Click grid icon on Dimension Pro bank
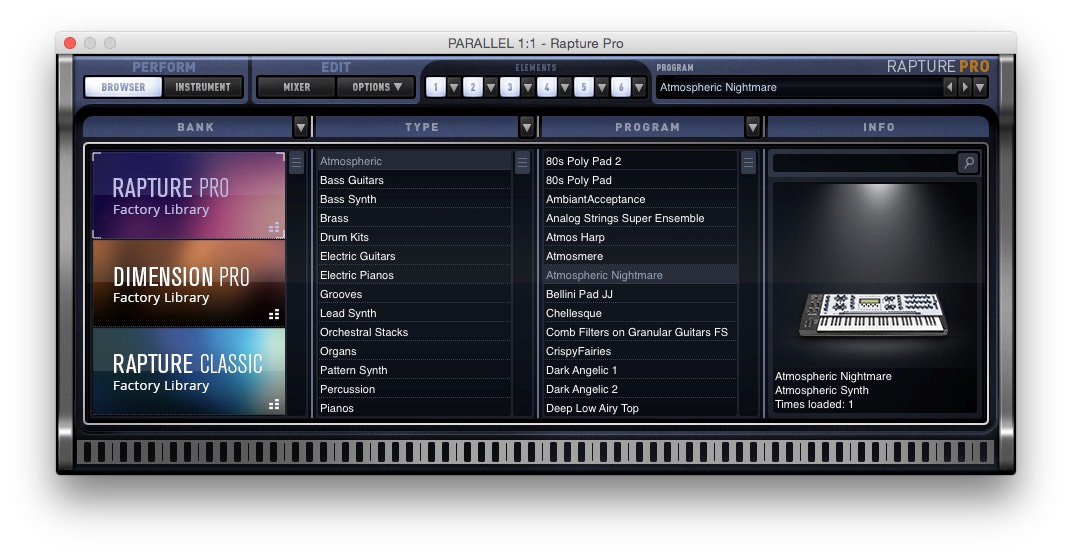The height and width of the screenshot is (555, 1072). tap(274, 315)
